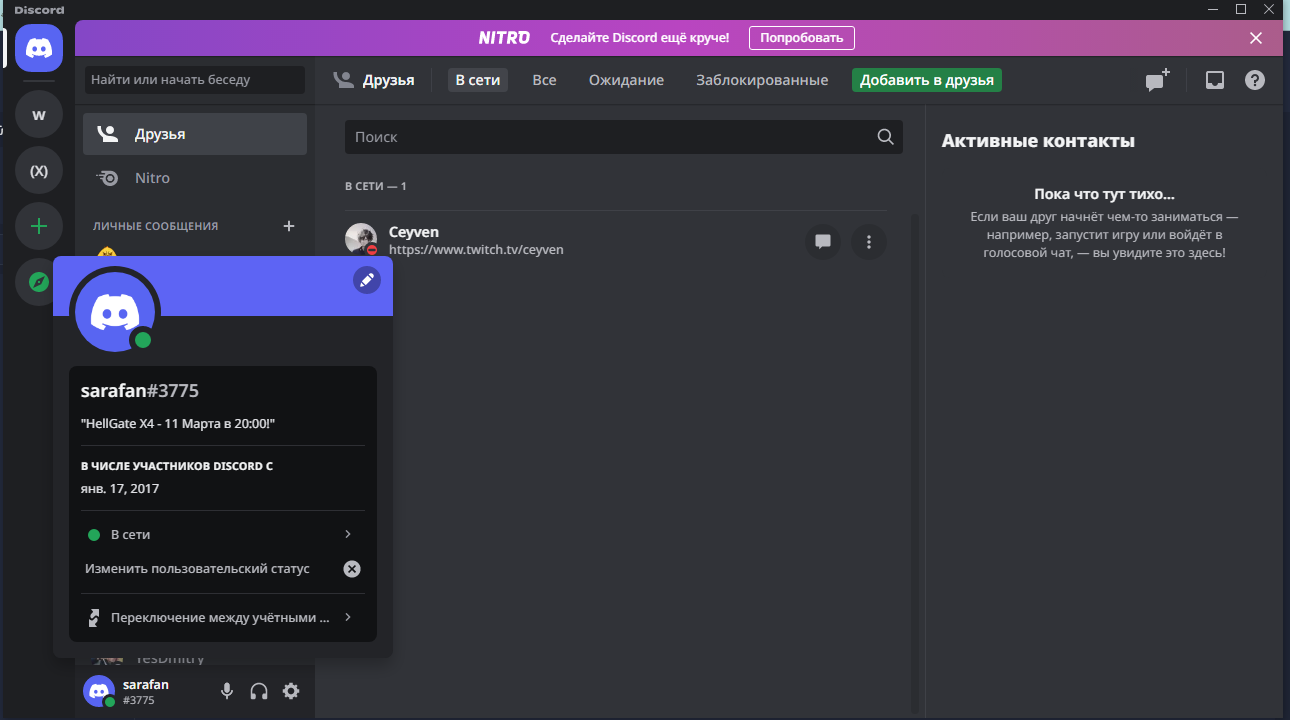This screenshot has width=1290, height=720.
Task: Edit profile with pencil icon
Action: click(367, 280)
